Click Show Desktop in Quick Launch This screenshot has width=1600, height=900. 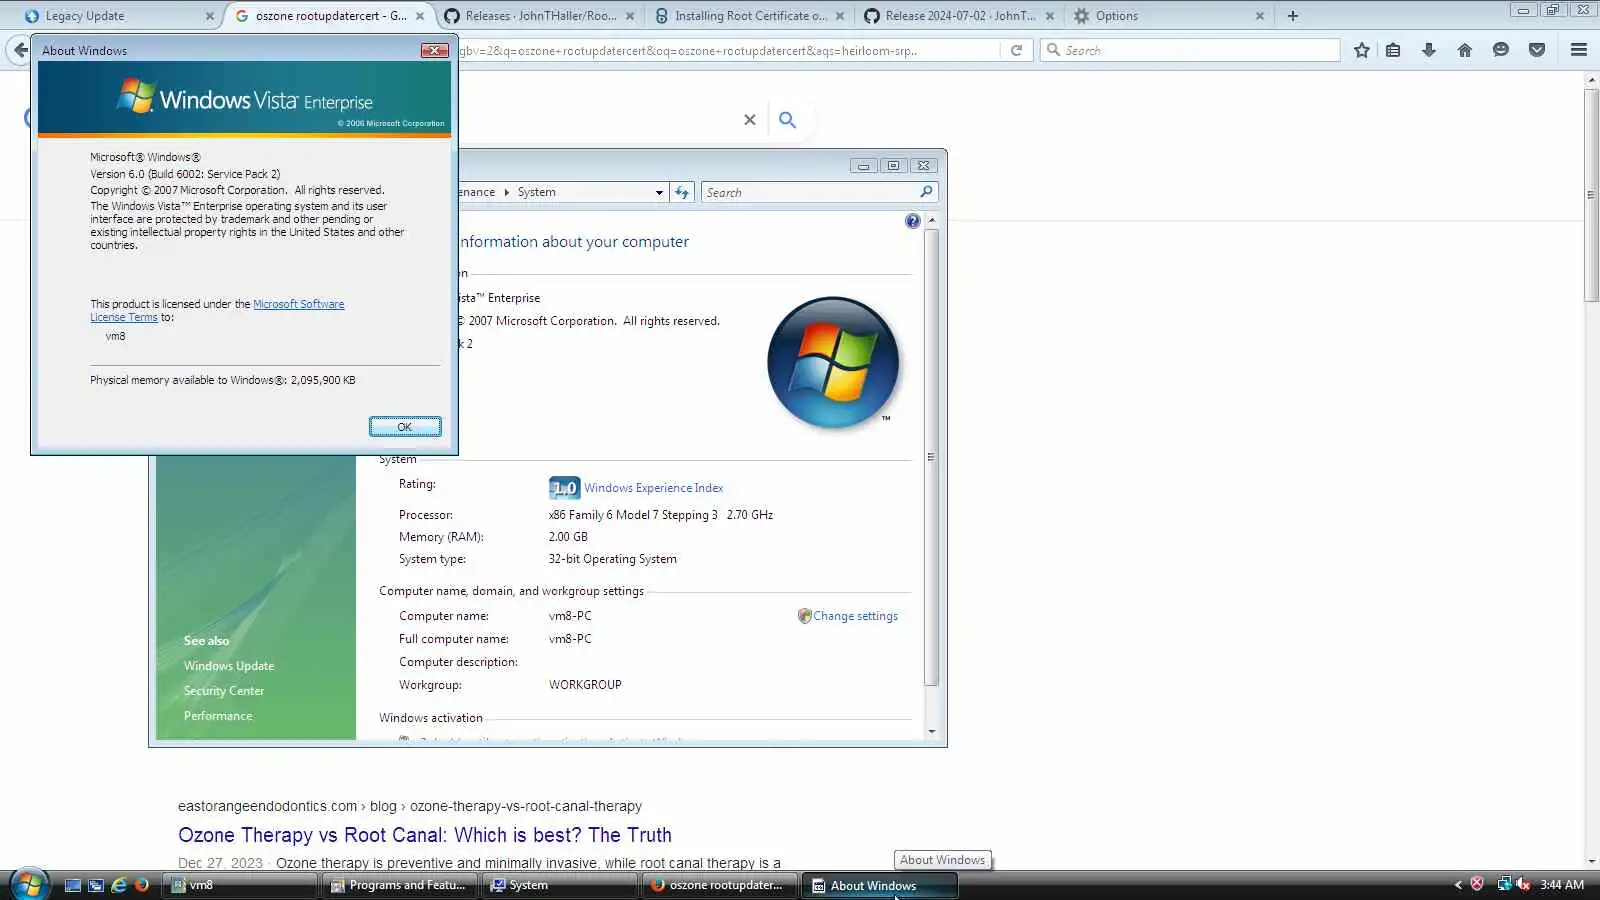click(73, 885)
